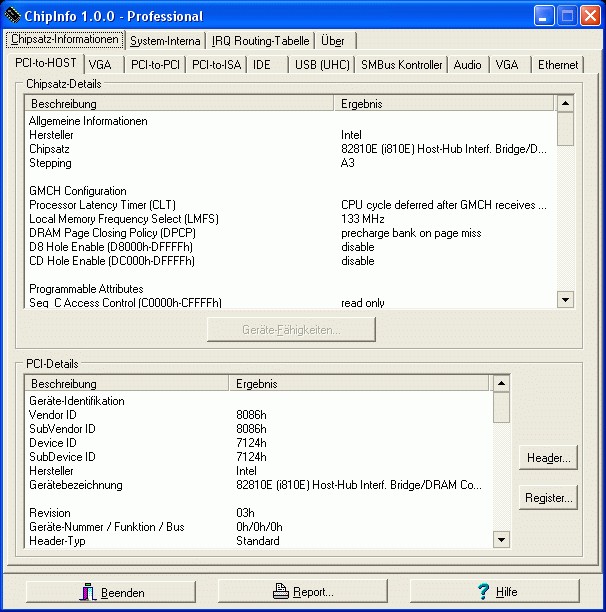Select the Programmable Attributes row
This screenshot has height=612, width=606.
coord(290,289)
